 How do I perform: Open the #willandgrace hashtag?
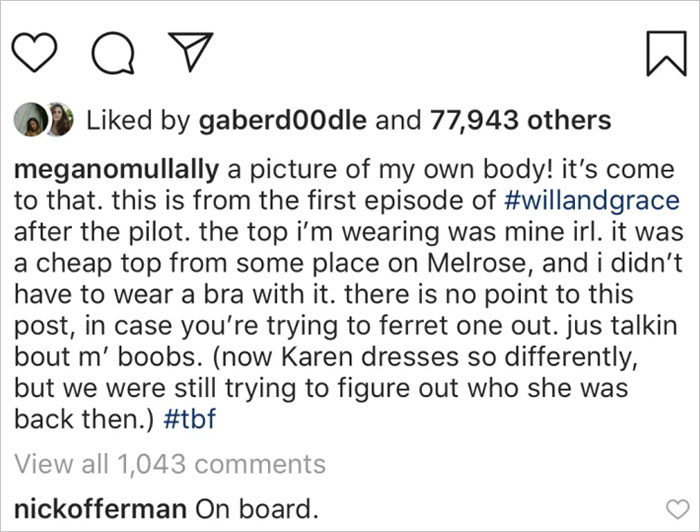pyautogui.click(x=584, y=199)
